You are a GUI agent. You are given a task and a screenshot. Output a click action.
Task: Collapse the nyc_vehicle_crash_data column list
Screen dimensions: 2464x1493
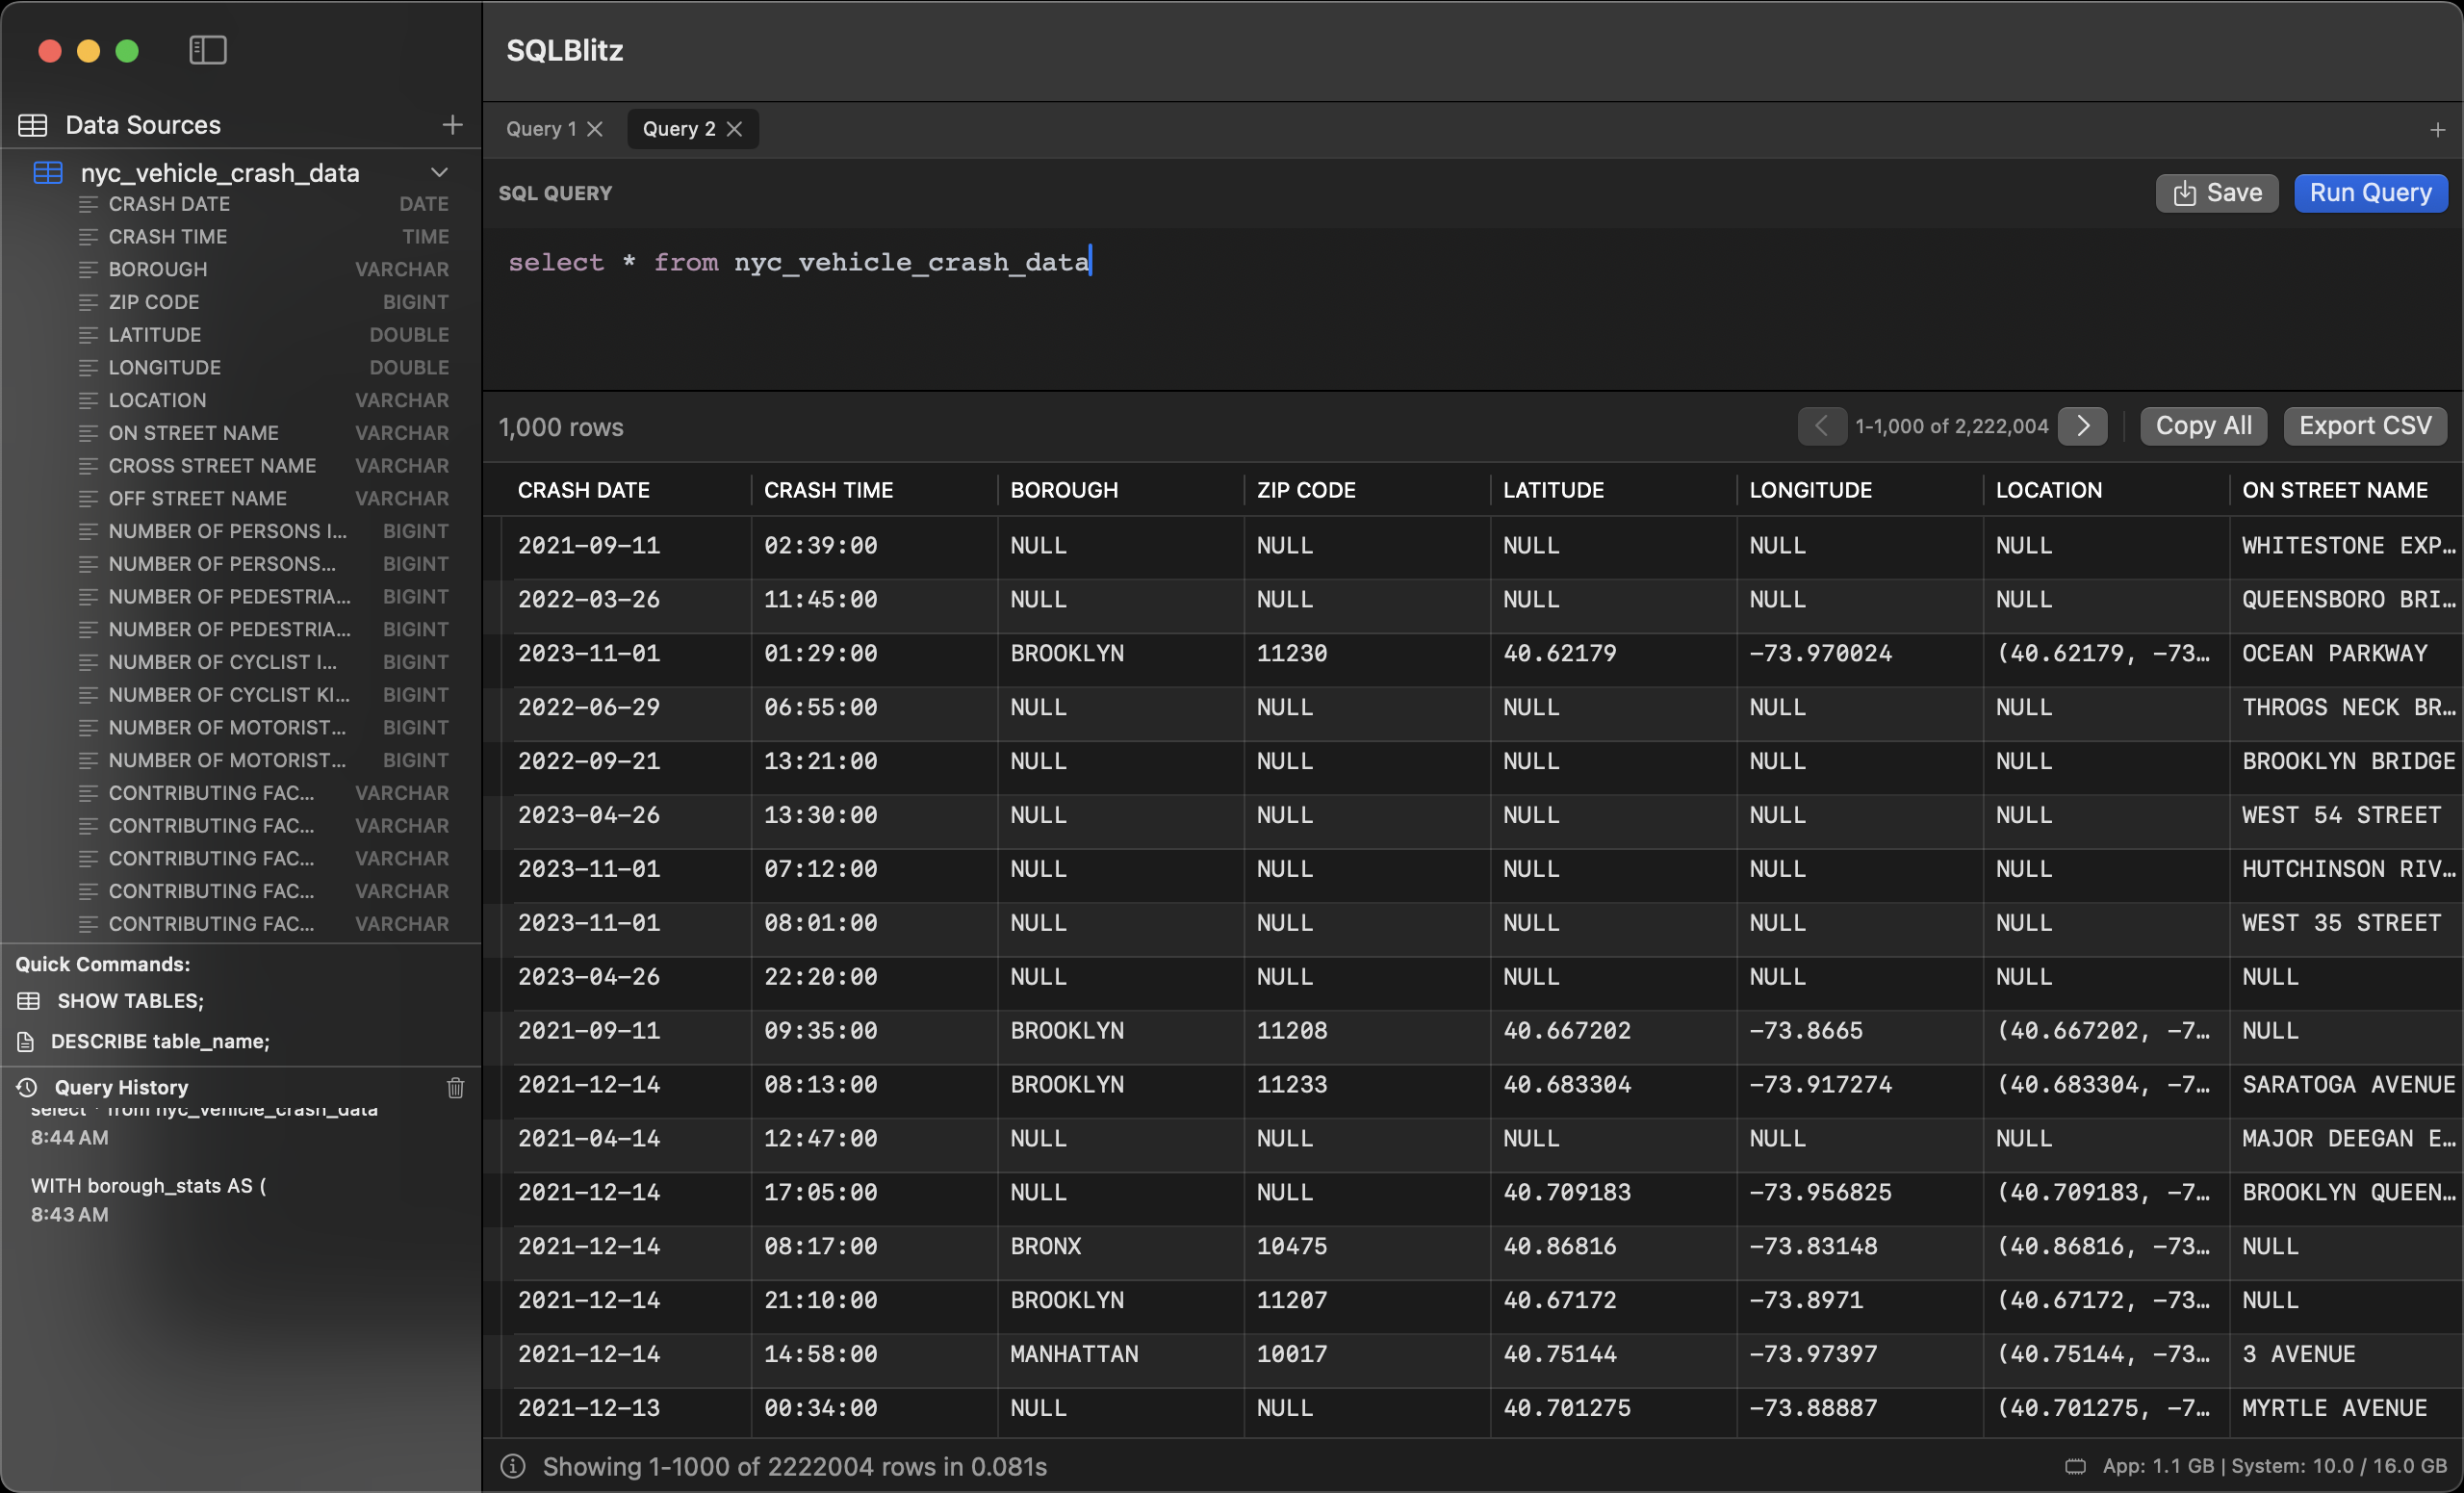440,171
